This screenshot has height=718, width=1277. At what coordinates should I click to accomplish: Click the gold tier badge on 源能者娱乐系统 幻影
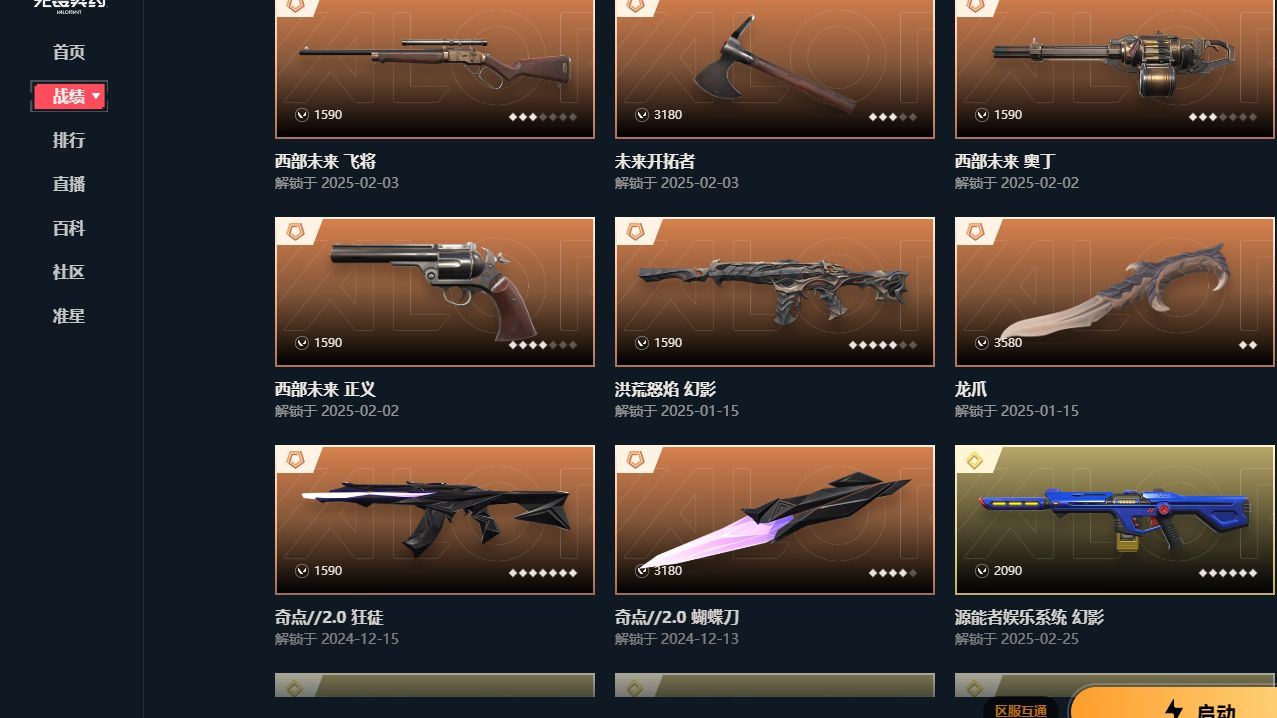click(976, 459)
